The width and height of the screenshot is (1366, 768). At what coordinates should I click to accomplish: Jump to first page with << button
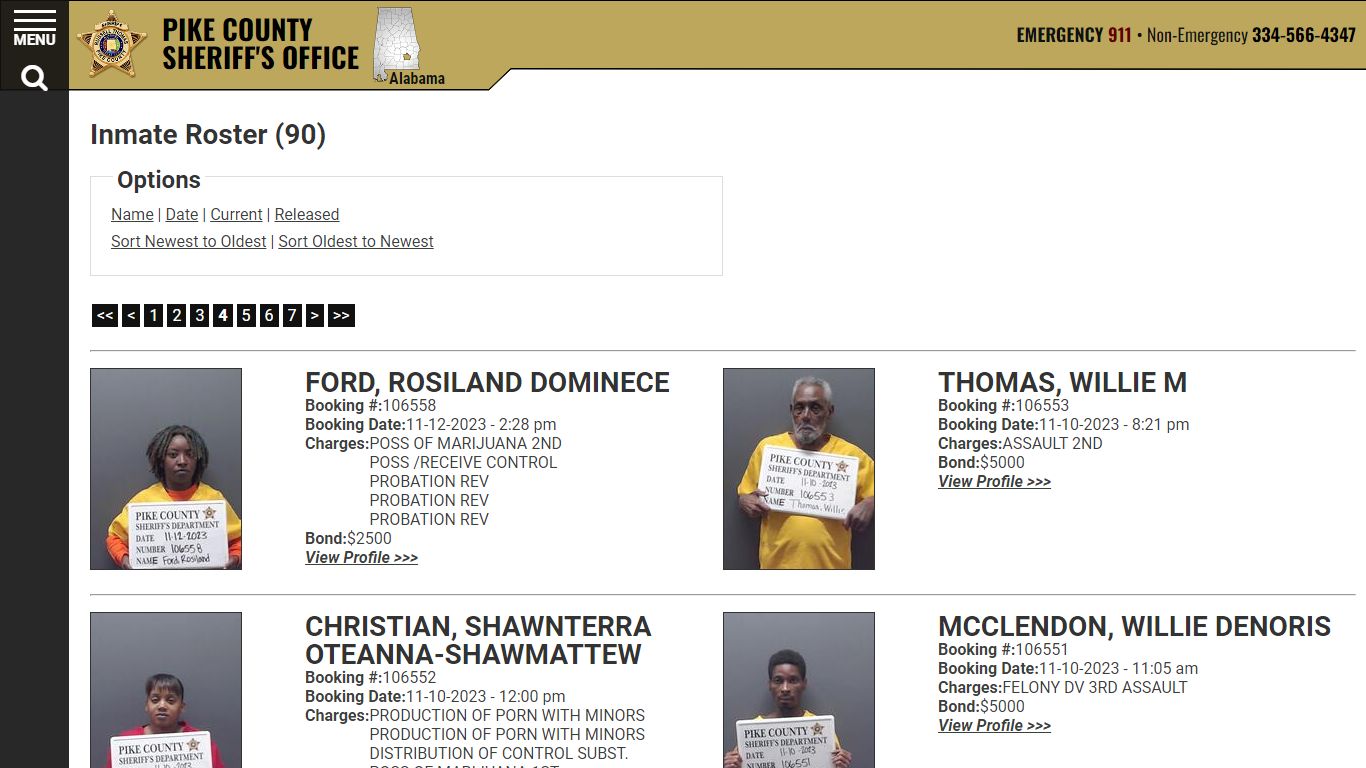[105, 316]
